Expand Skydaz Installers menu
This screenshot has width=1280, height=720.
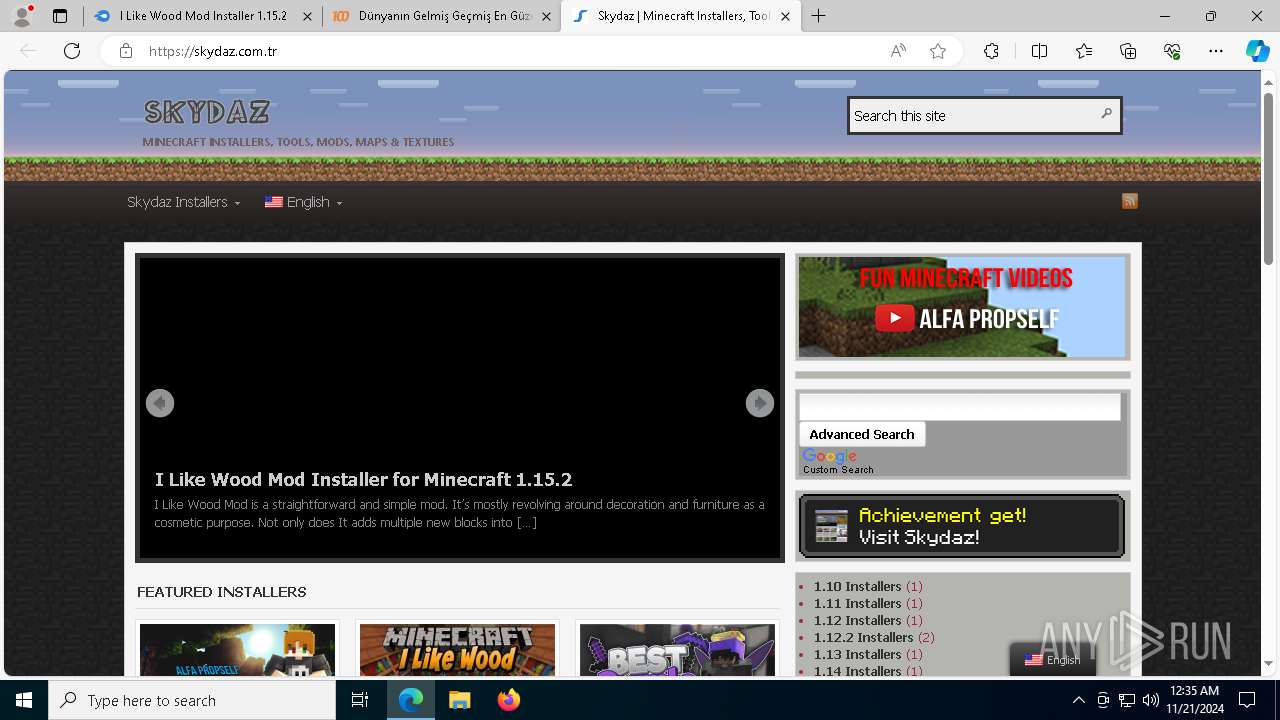tap(183, 202)
